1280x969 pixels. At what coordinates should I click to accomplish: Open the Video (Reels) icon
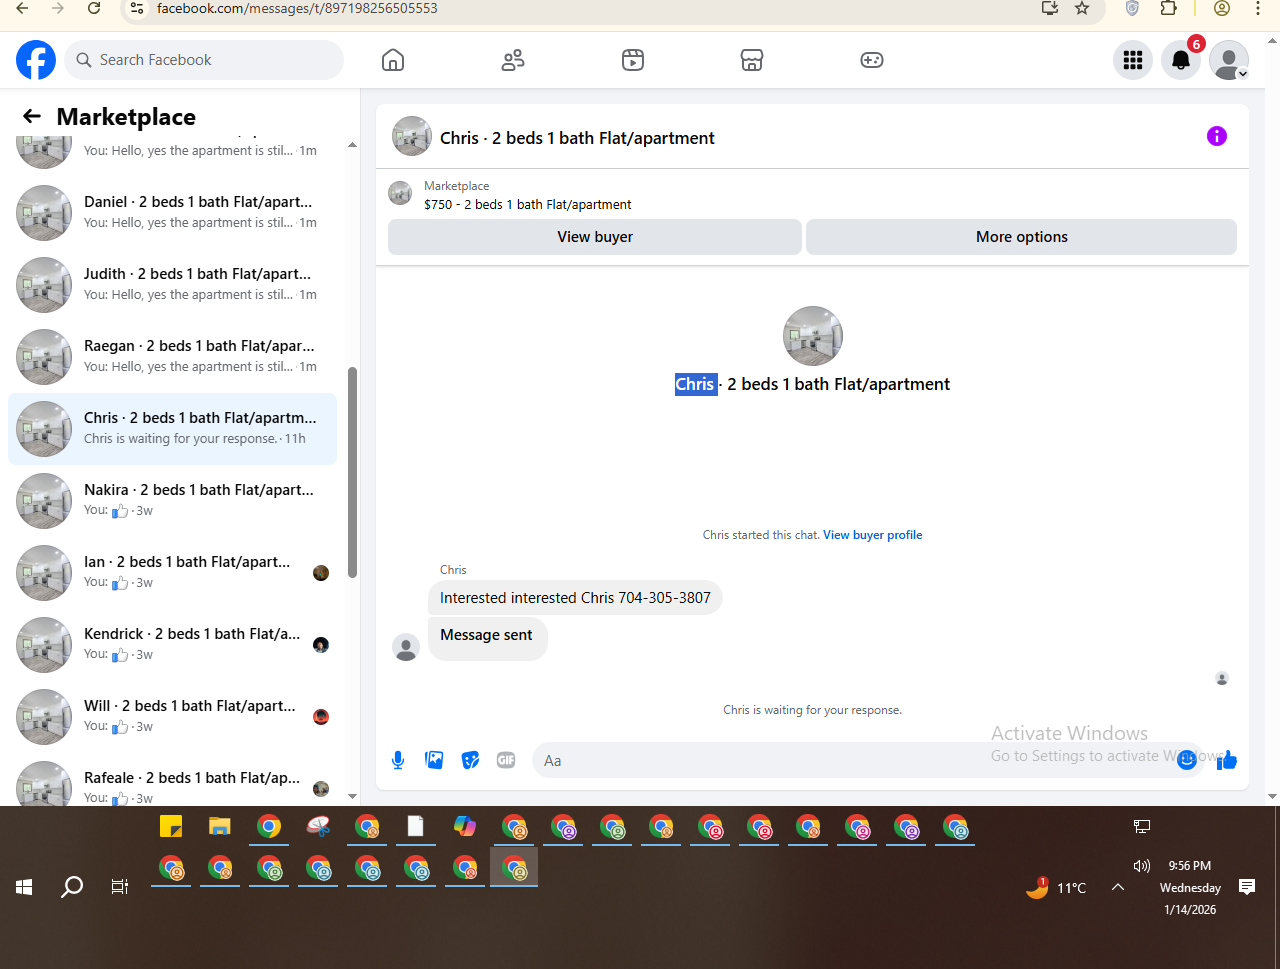click(633, 60)
